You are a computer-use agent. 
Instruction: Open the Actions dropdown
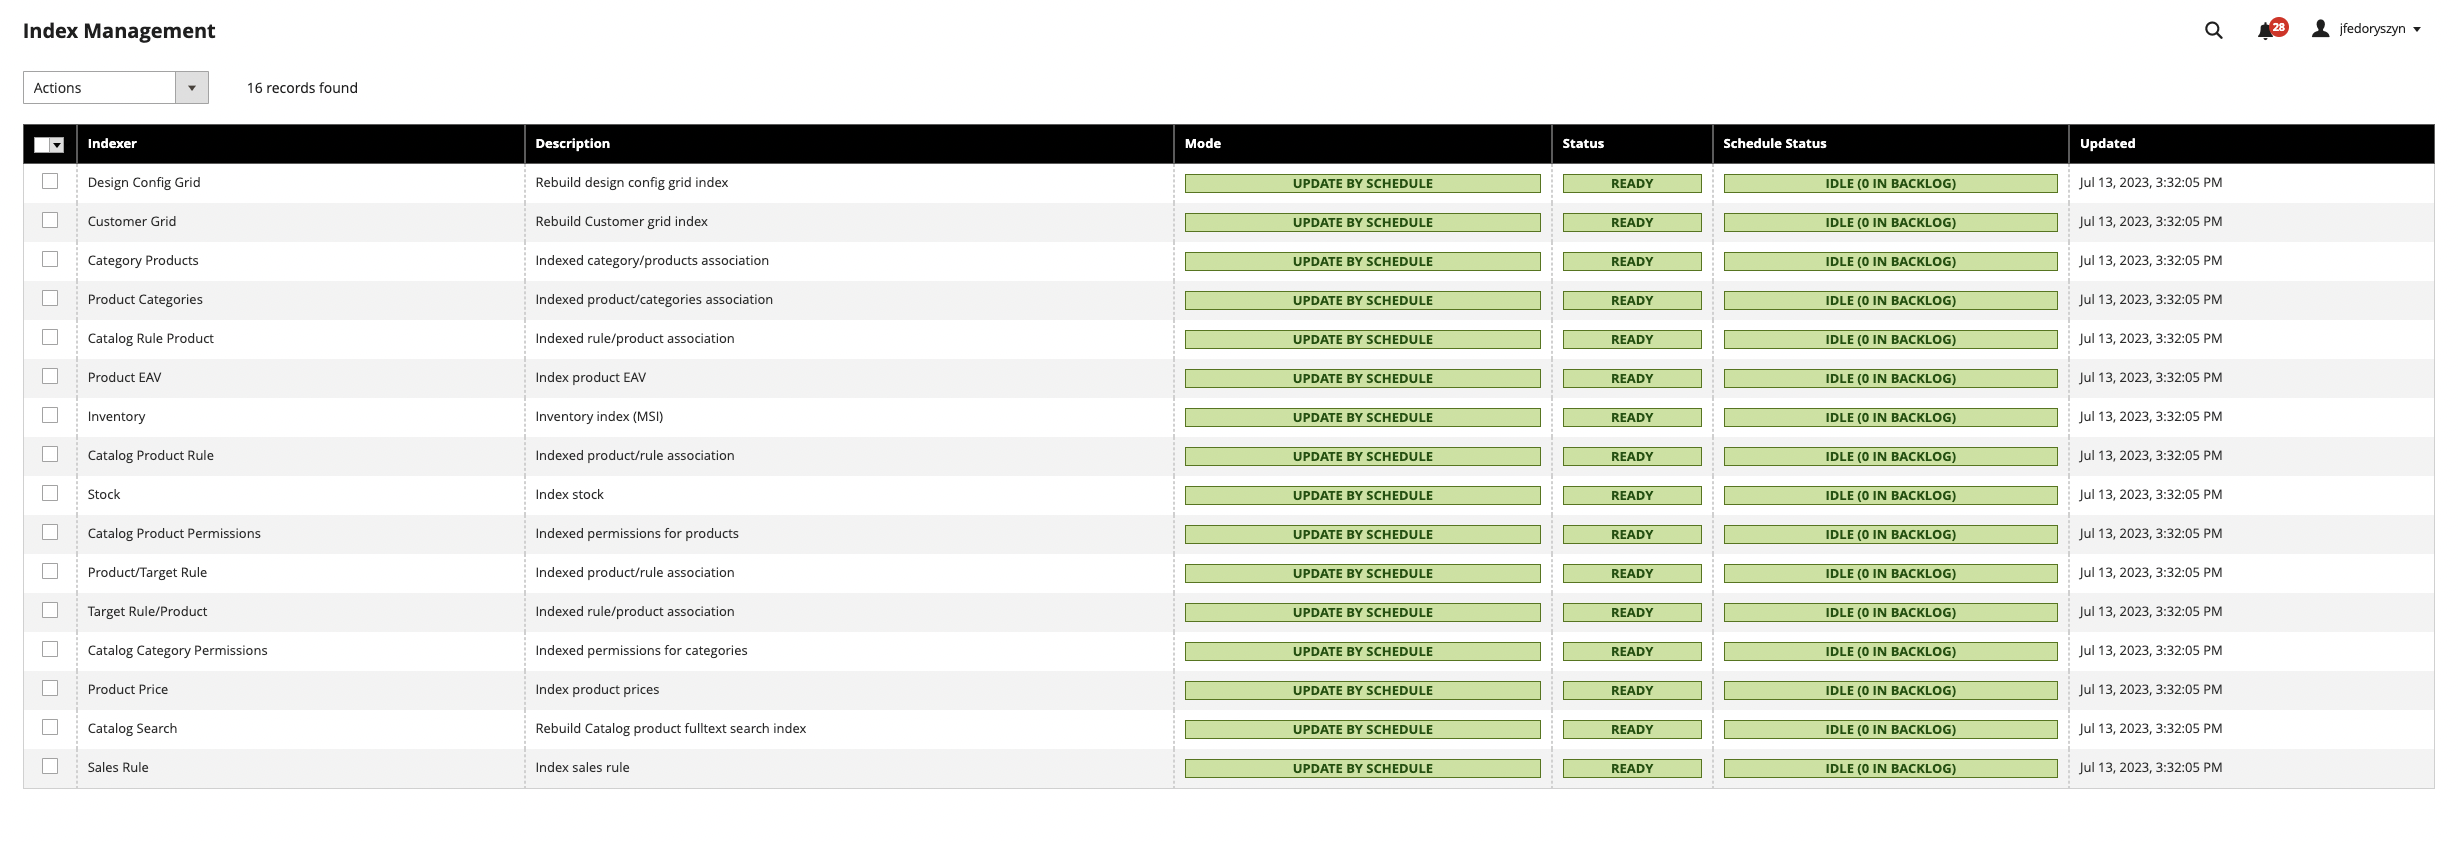point(115,88)
